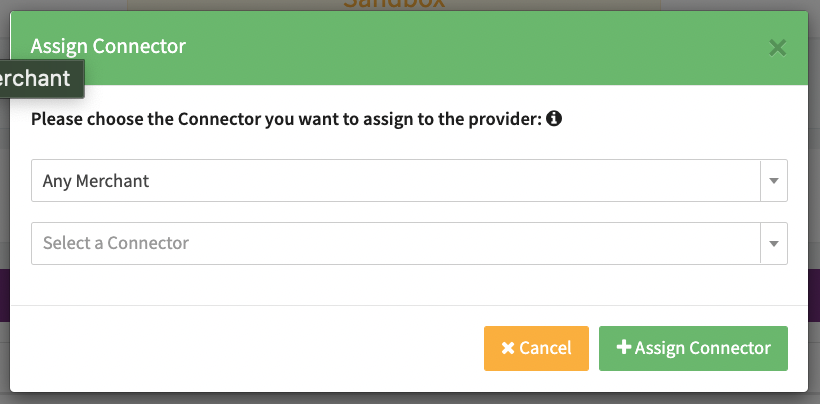
Task: Click the Sandbox label behind the dialog
Action: (x=394, y=4)
